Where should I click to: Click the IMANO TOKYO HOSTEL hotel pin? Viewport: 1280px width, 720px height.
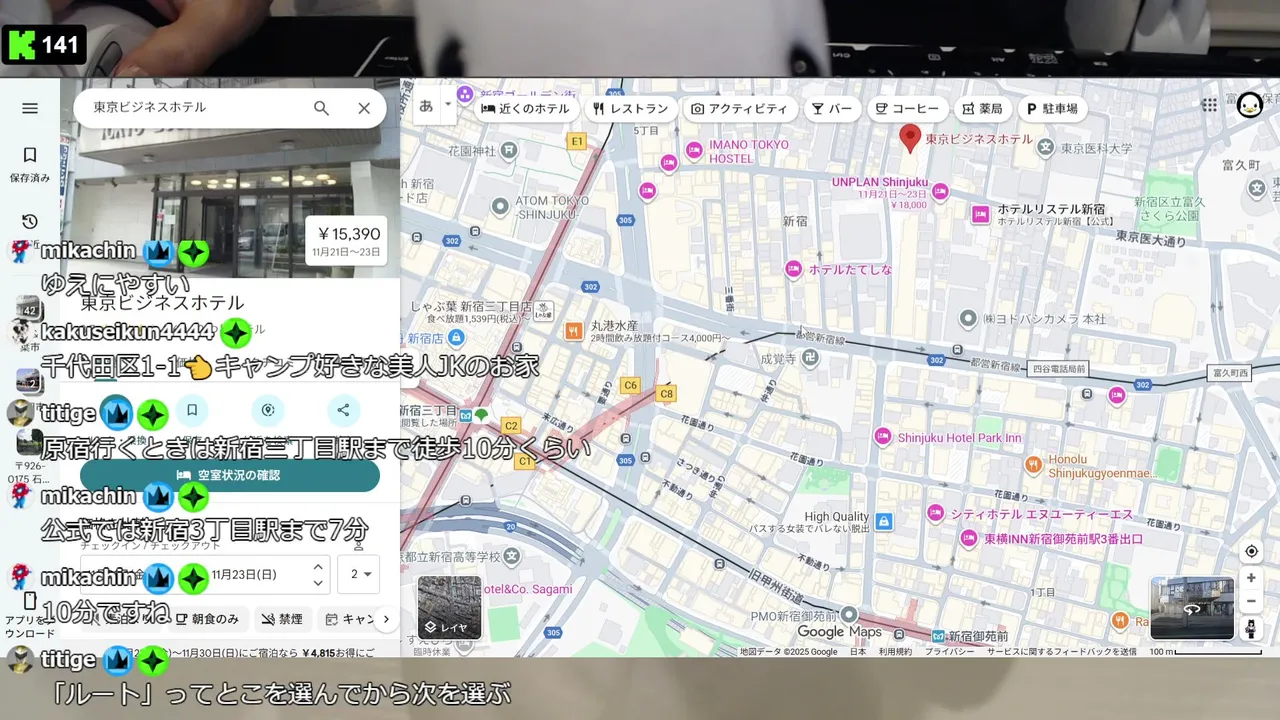(694, 150)
